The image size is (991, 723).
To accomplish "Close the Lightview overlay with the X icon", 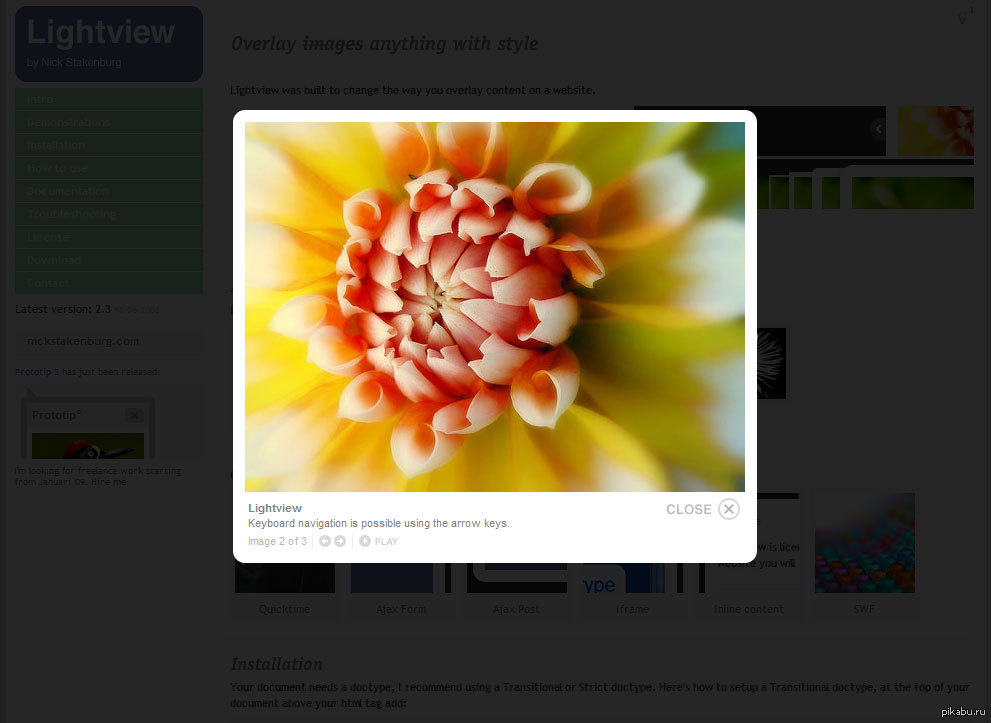I will click(x=729, y=509).
